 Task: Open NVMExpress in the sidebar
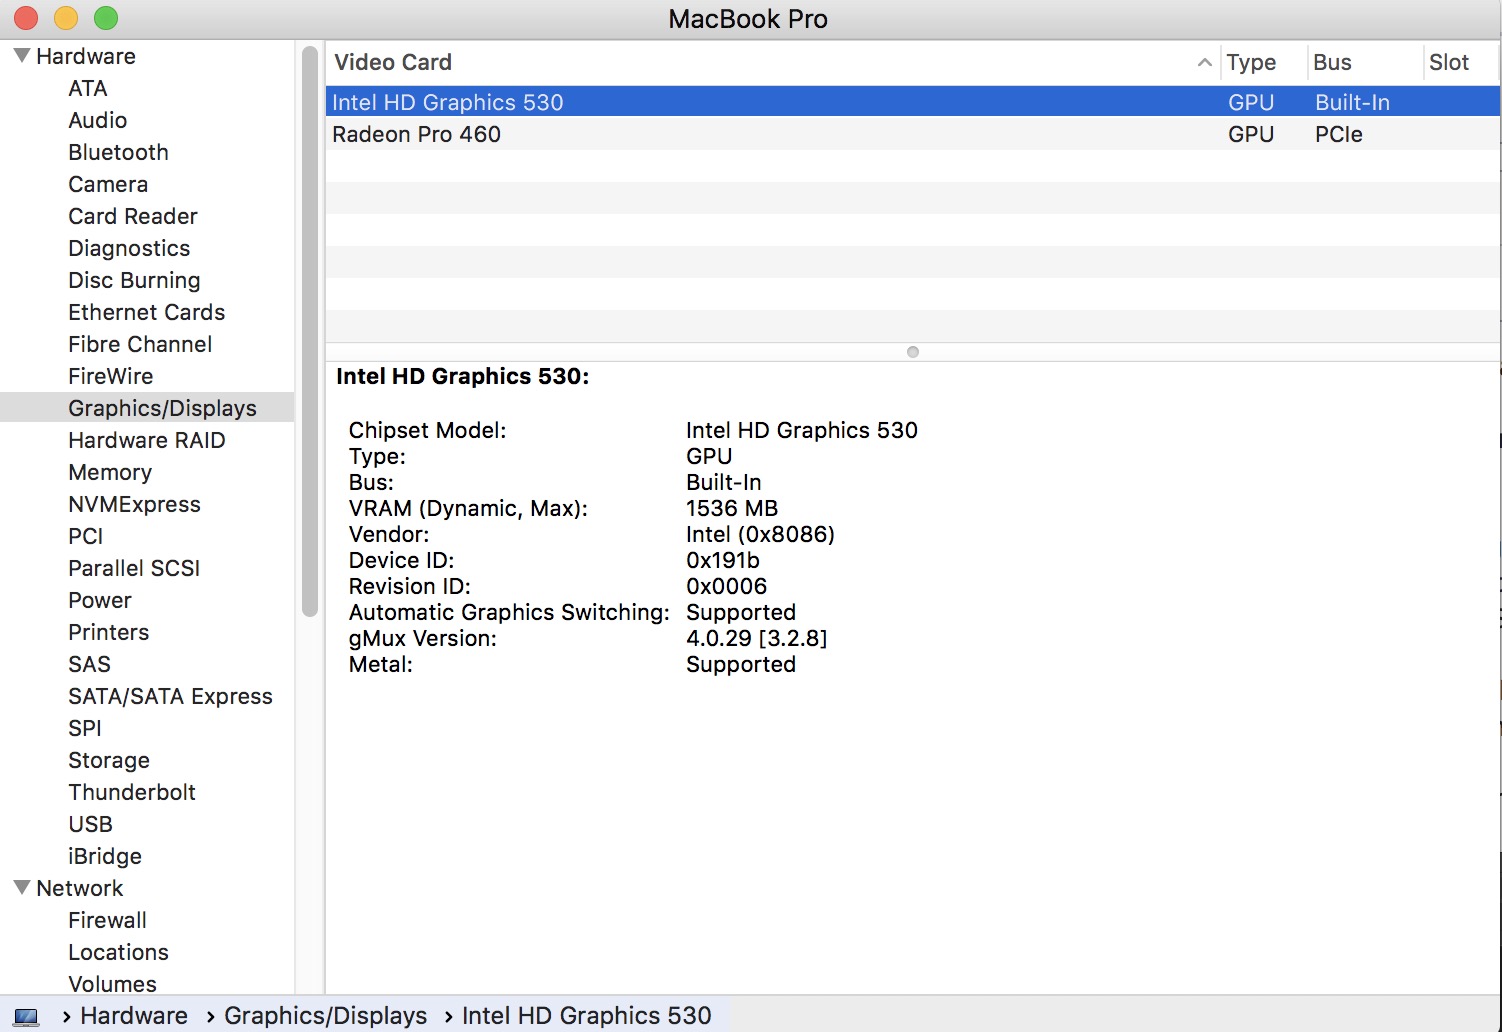[x=134, y=504]
